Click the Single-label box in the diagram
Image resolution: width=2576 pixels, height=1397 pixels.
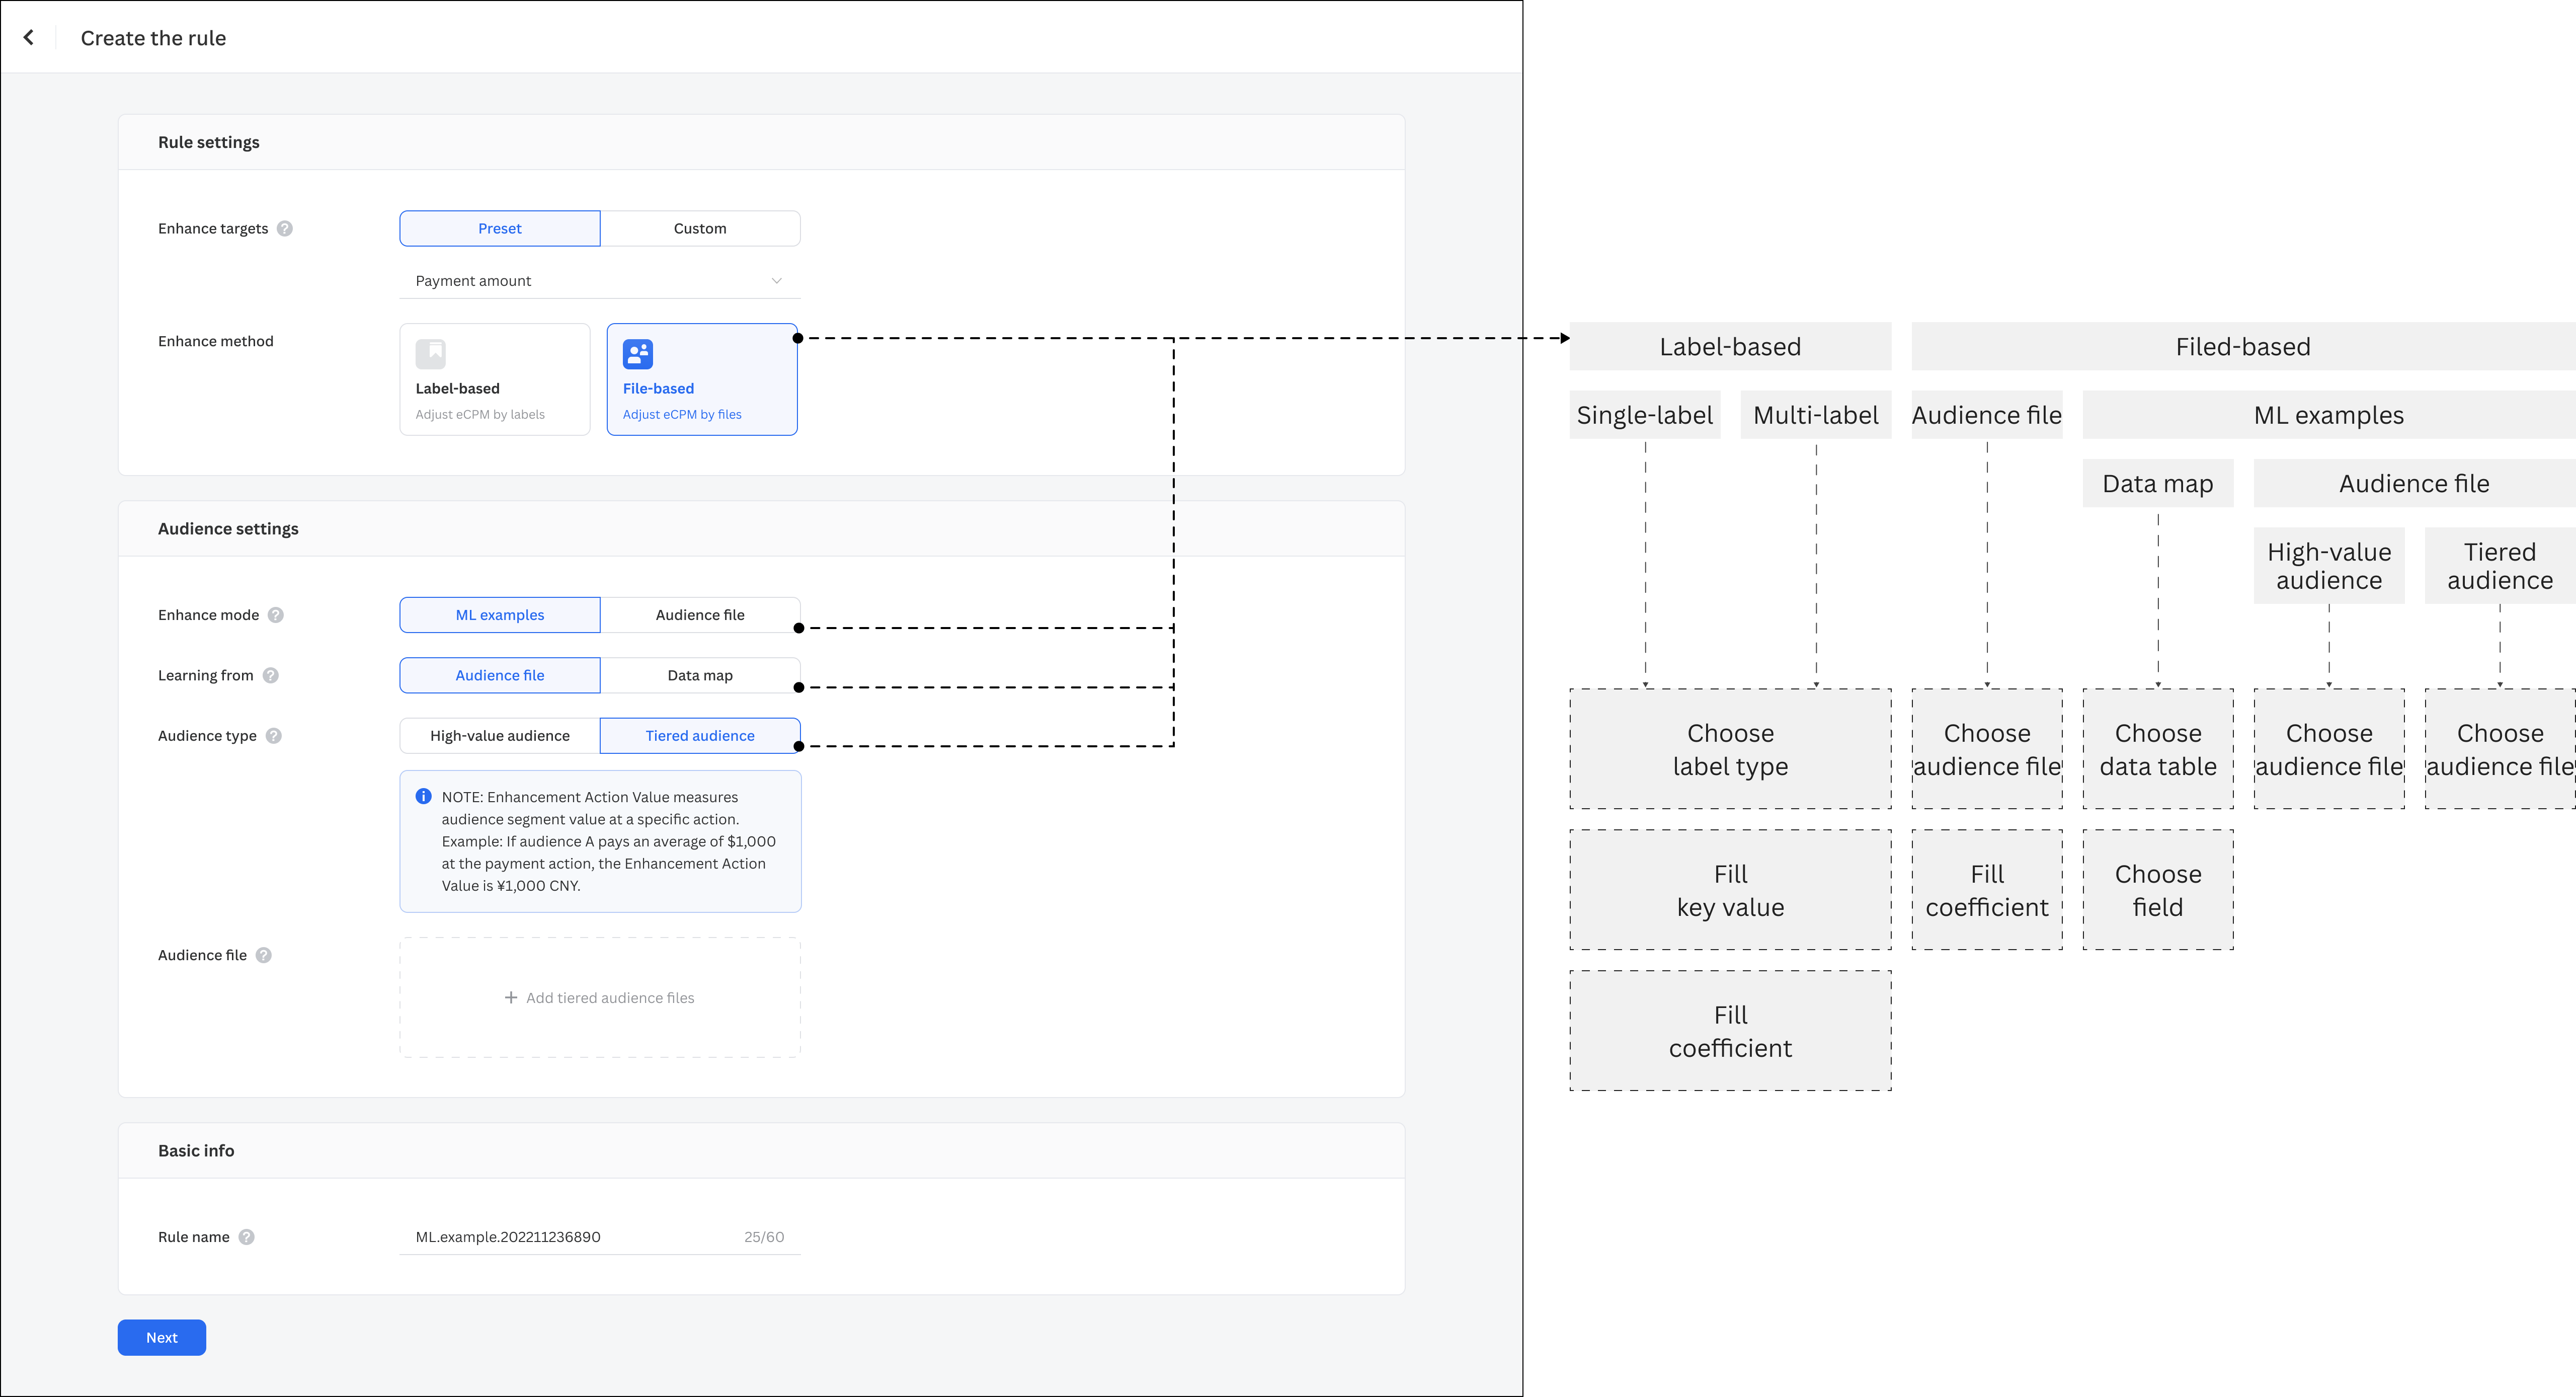tap(1645, 415)
